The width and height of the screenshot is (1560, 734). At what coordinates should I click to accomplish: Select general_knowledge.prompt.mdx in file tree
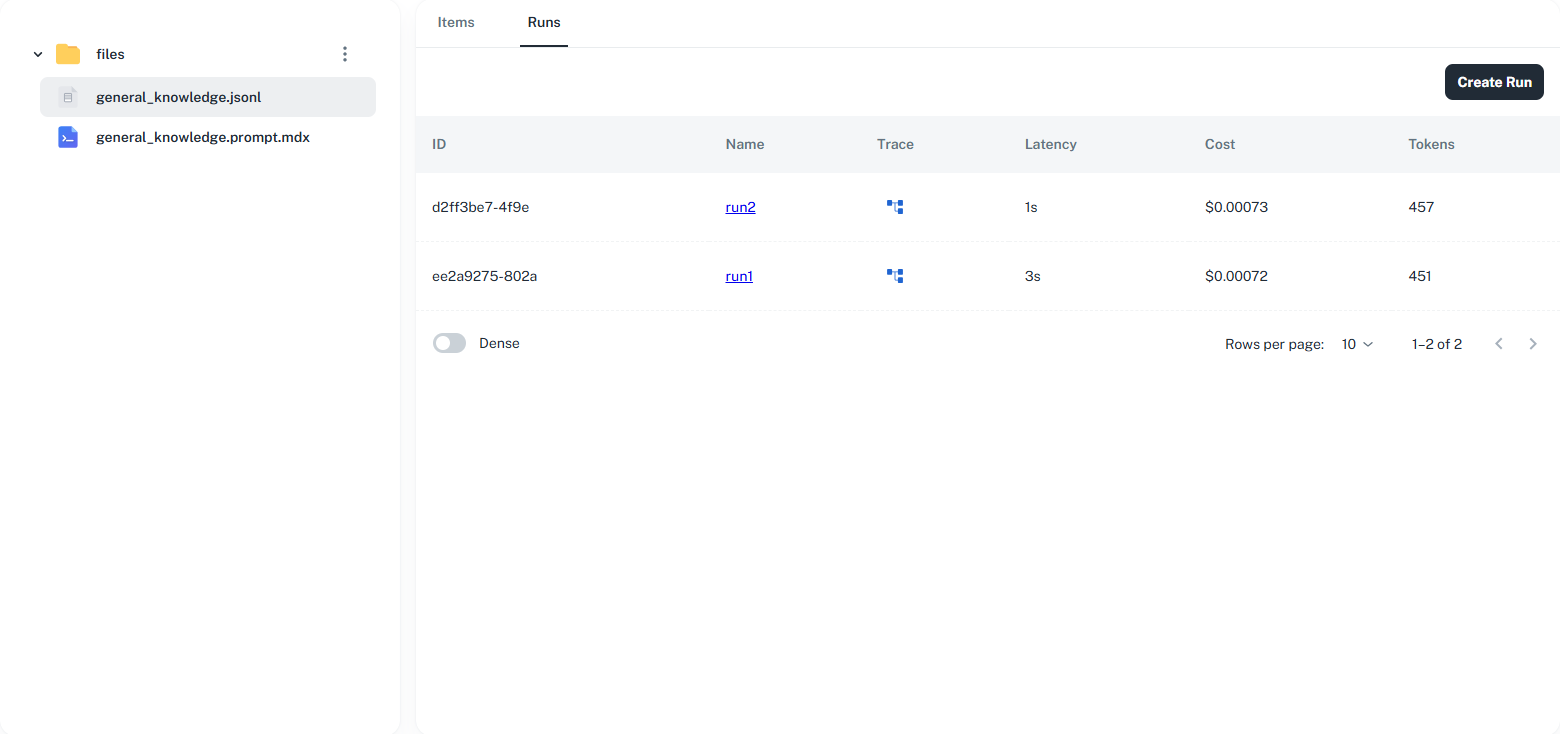coord(203,138)
